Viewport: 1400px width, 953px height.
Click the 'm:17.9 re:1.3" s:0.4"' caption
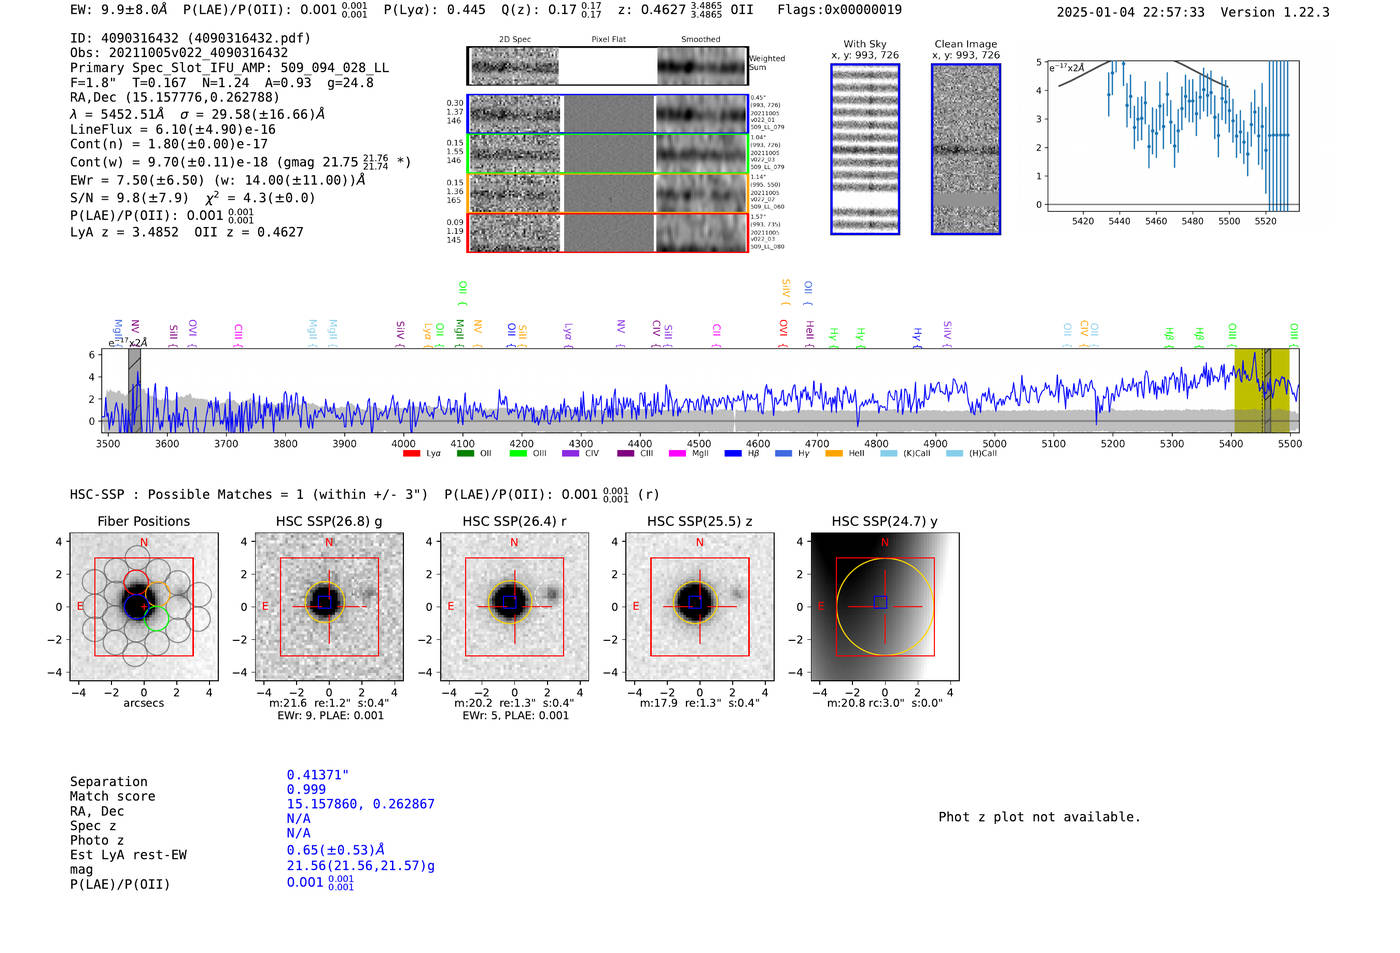[x=700, y=703]
